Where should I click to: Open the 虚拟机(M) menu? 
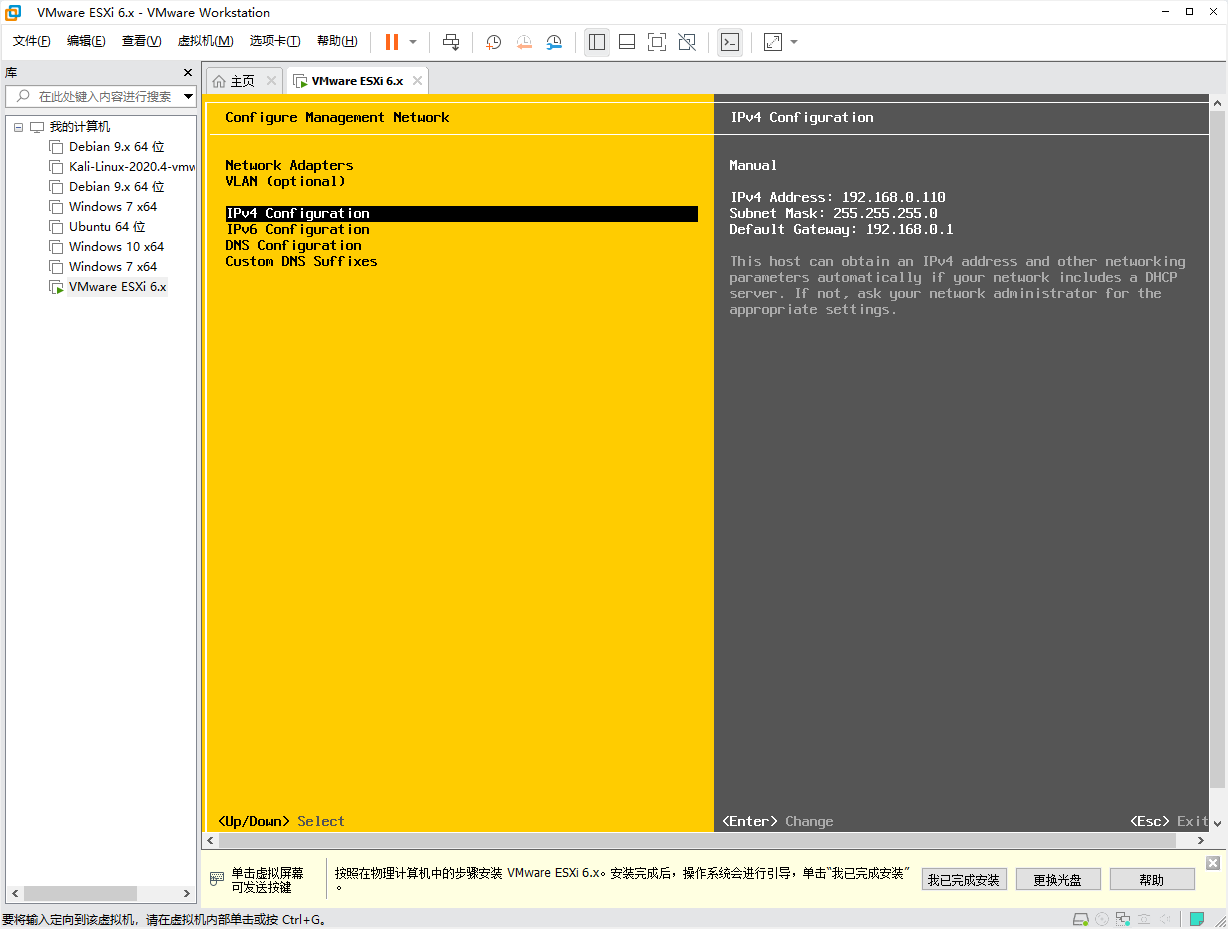tap(205, 41)
